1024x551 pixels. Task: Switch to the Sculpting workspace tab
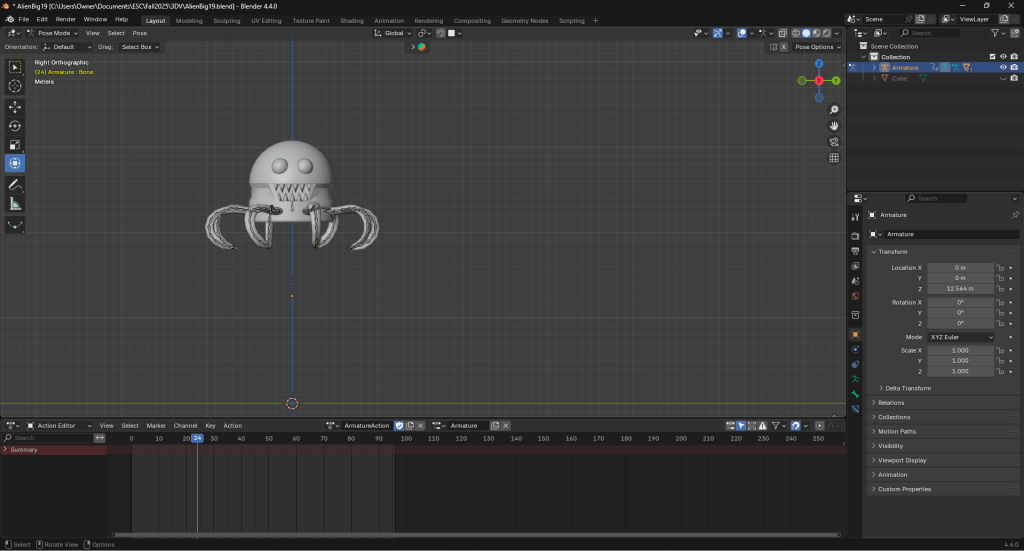[x=226, y=20]
